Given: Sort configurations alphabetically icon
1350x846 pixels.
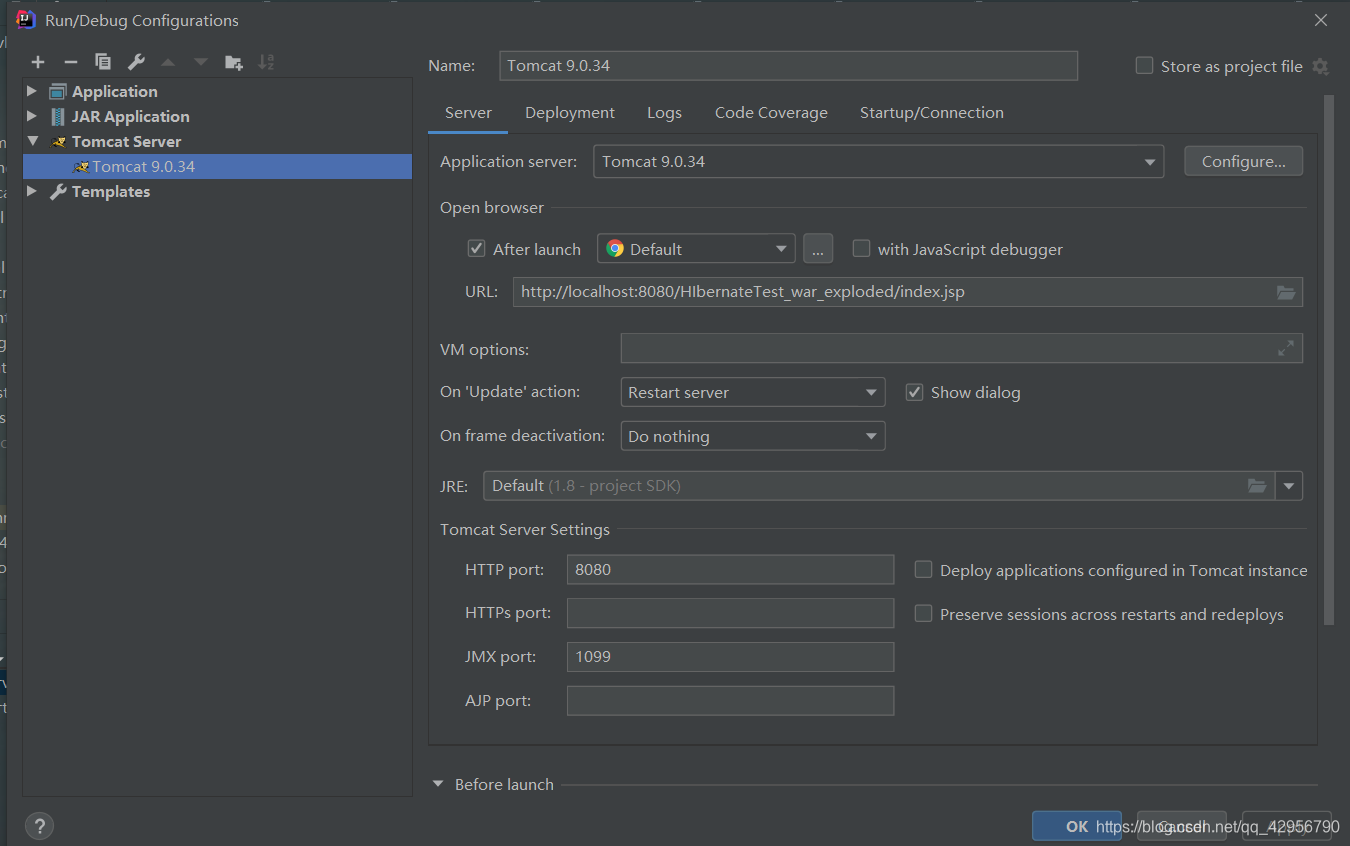Looking at the screenshot, I should [x=266, y=62].
